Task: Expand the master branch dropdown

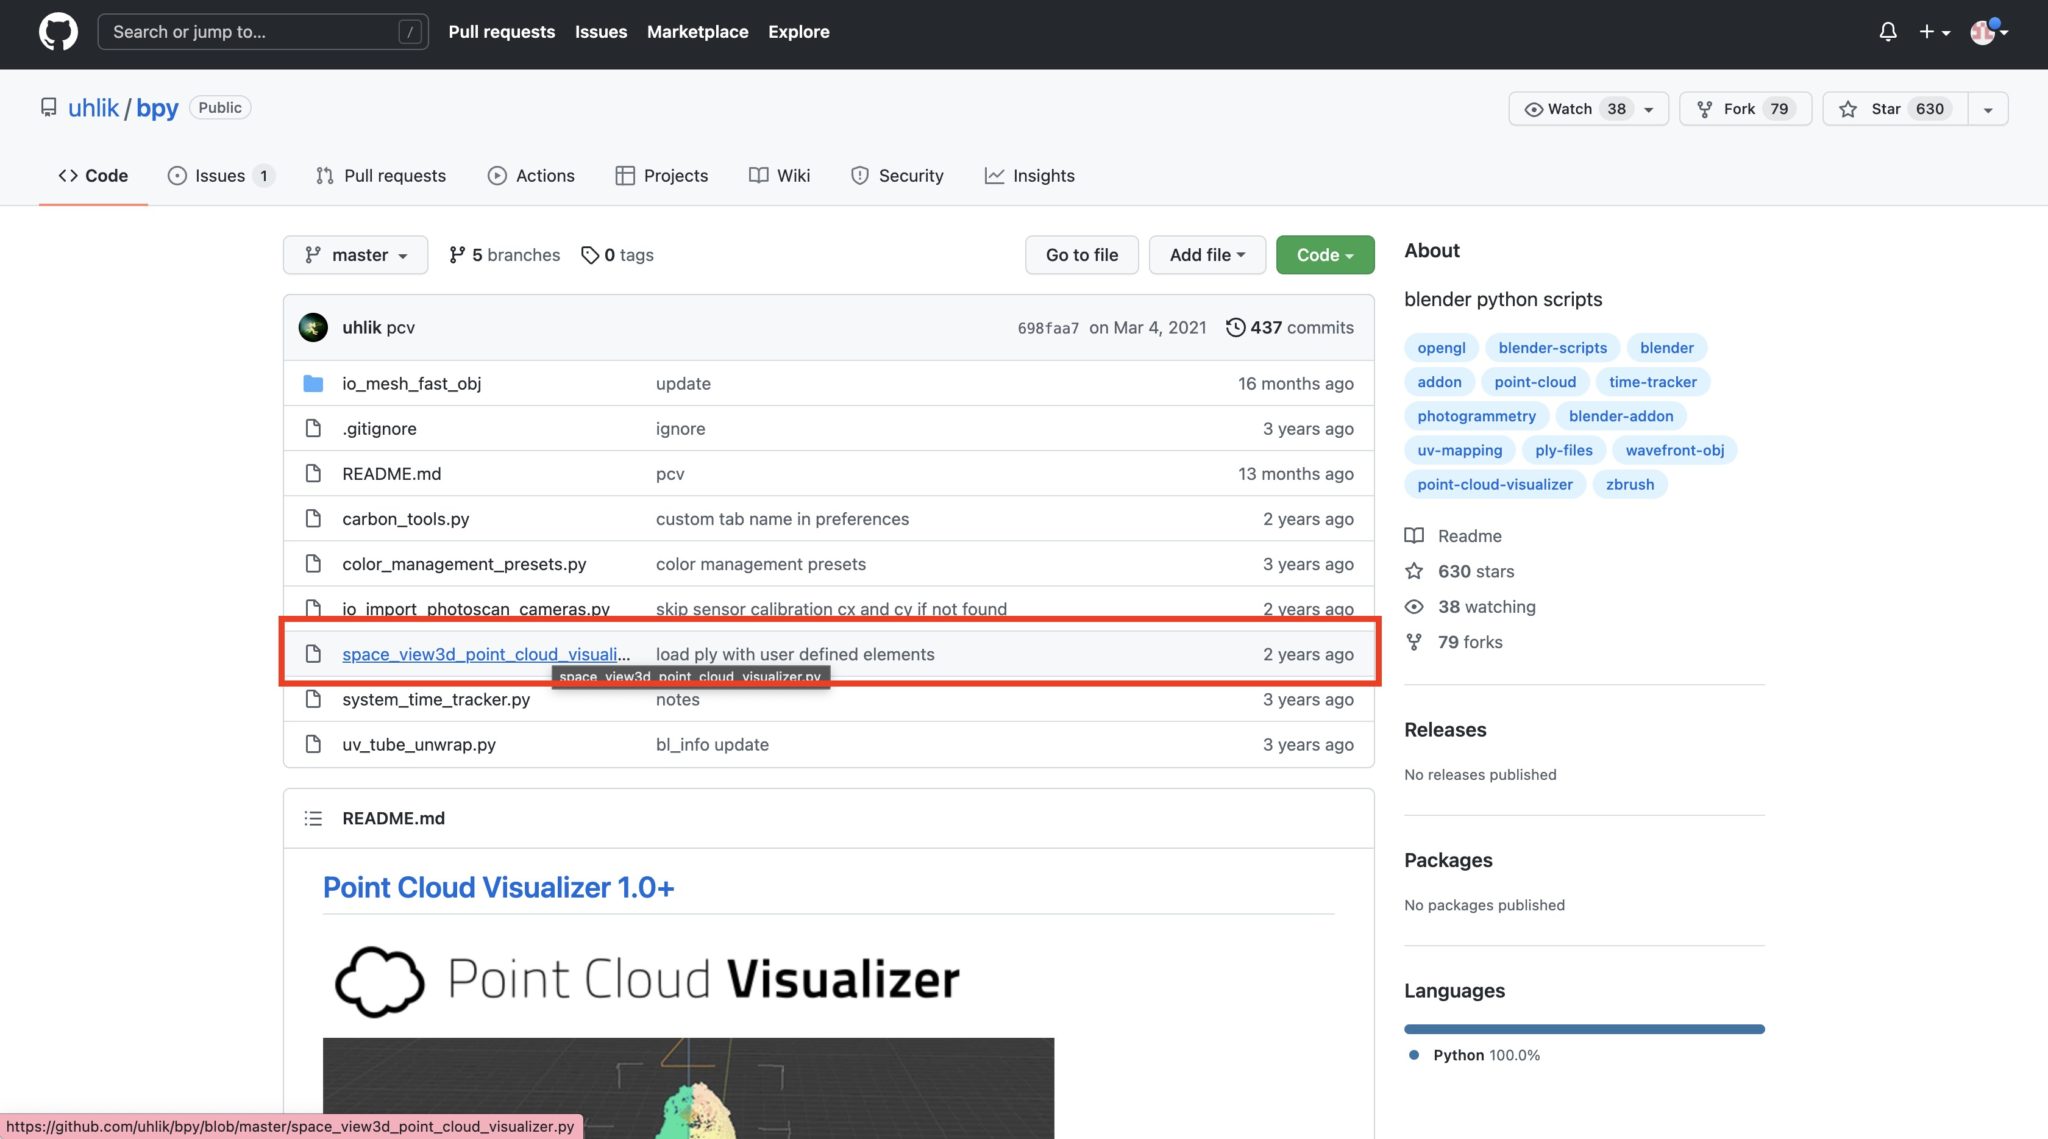Action: 356,255
